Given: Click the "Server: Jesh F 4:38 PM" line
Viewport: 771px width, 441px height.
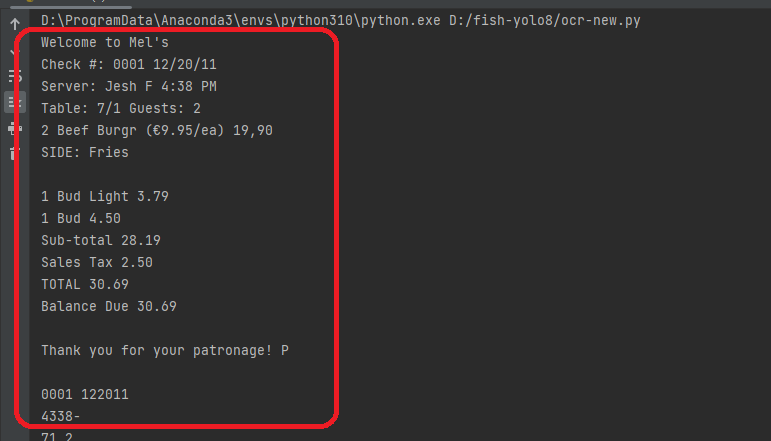Looking at the screenshot, I should [129, 87].
